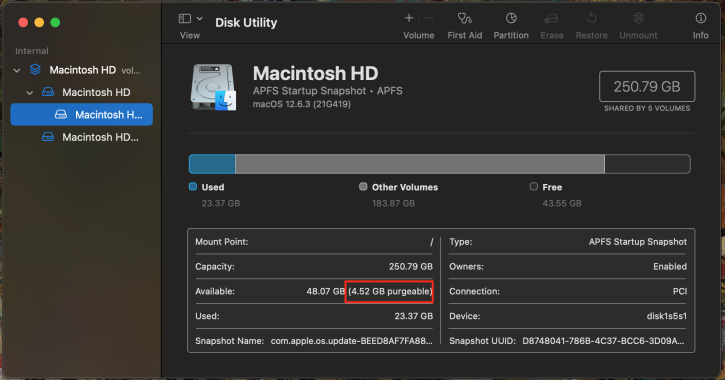Screen dimensions: 725x380
Task: Select the last Macintosh HD... sidebar row
Action: [100, 137]
